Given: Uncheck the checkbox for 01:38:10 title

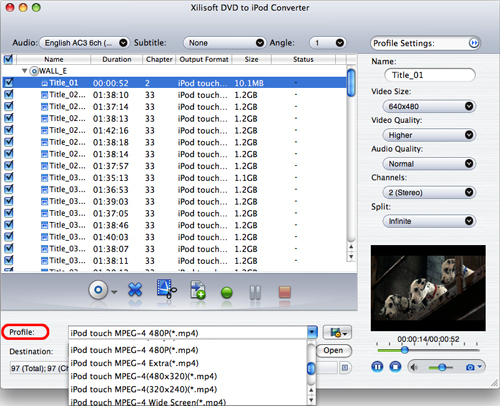Looking at the screenshot, I should pyautogui.click(x=9, y=94).
